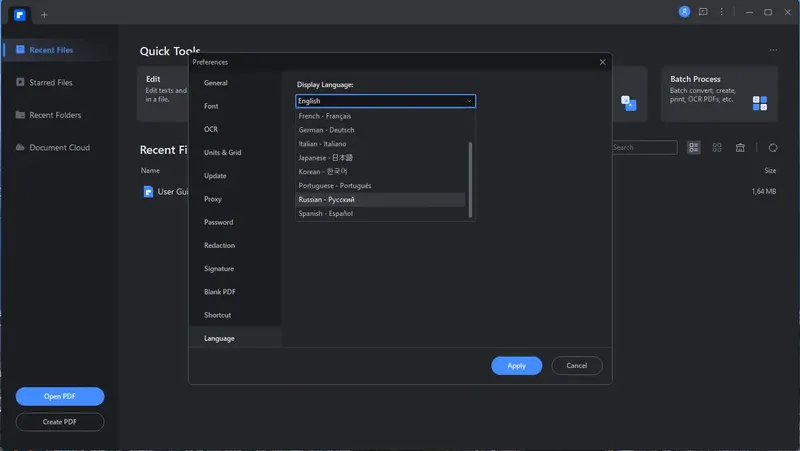Open the Password preferences tab

[235, 222]
